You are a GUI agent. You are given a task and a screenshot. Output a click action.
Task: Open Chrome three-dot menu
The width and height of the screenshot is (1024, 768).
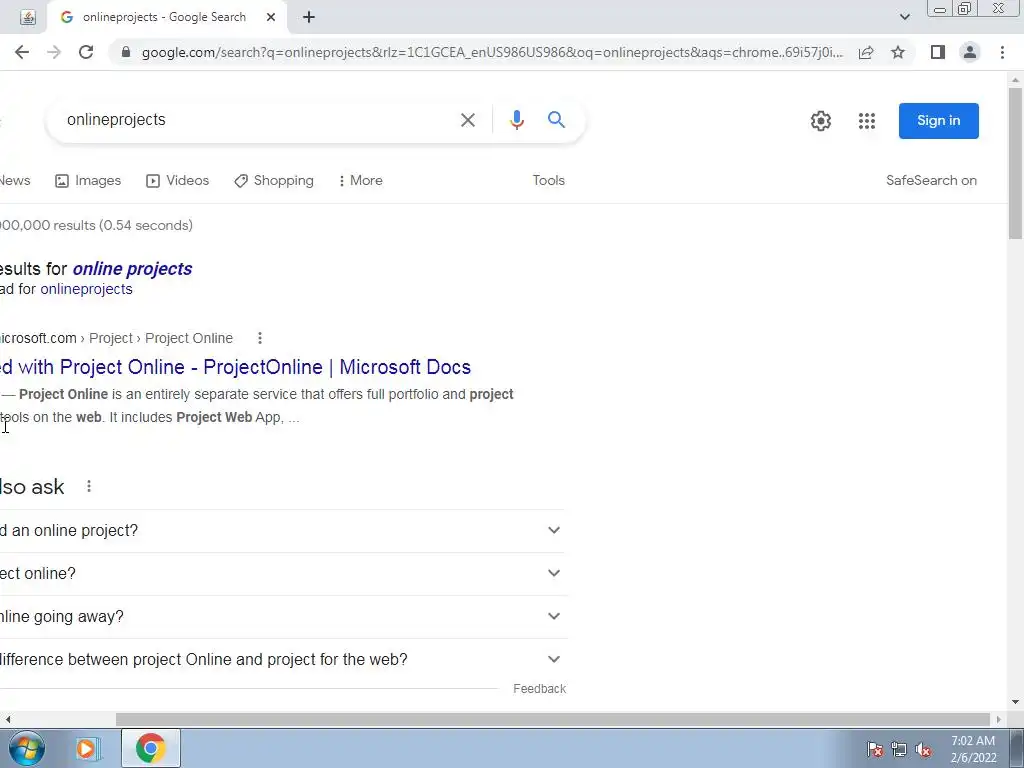tap(1002, 52)
